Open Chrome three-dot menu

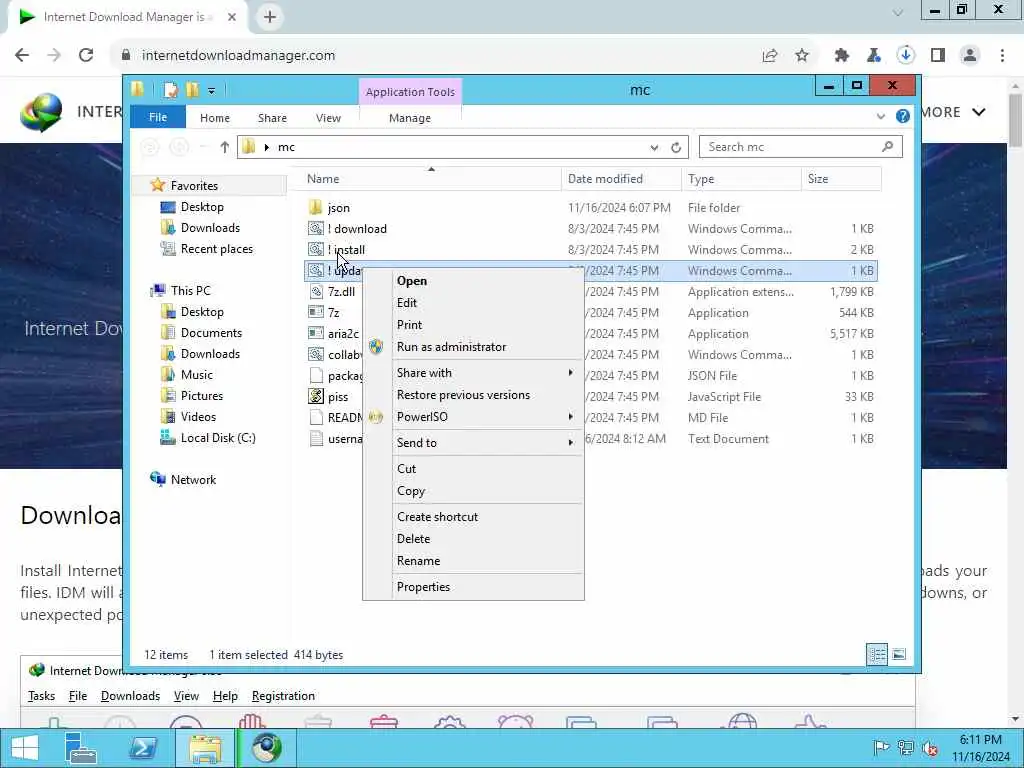(x=1002, y=56)
